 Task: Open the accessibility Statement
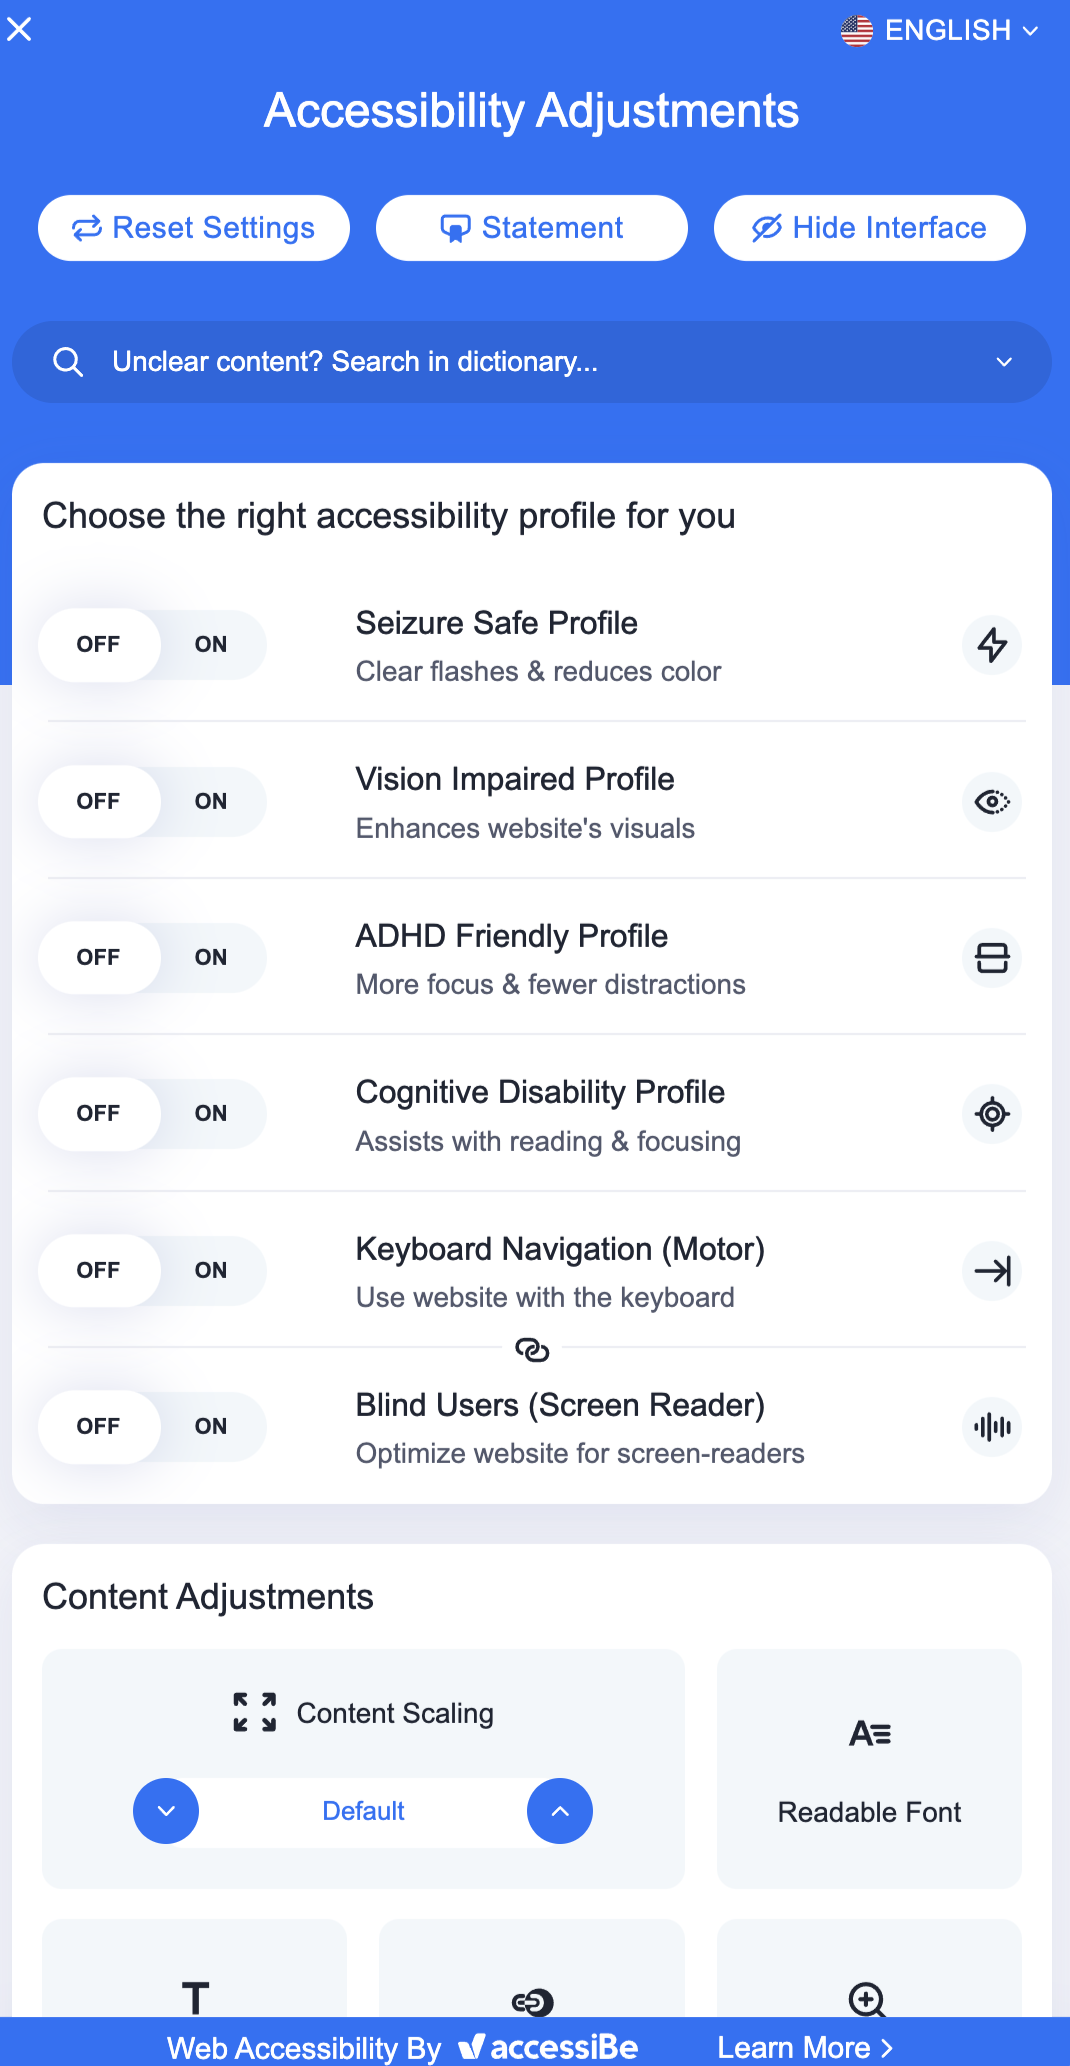532,228
